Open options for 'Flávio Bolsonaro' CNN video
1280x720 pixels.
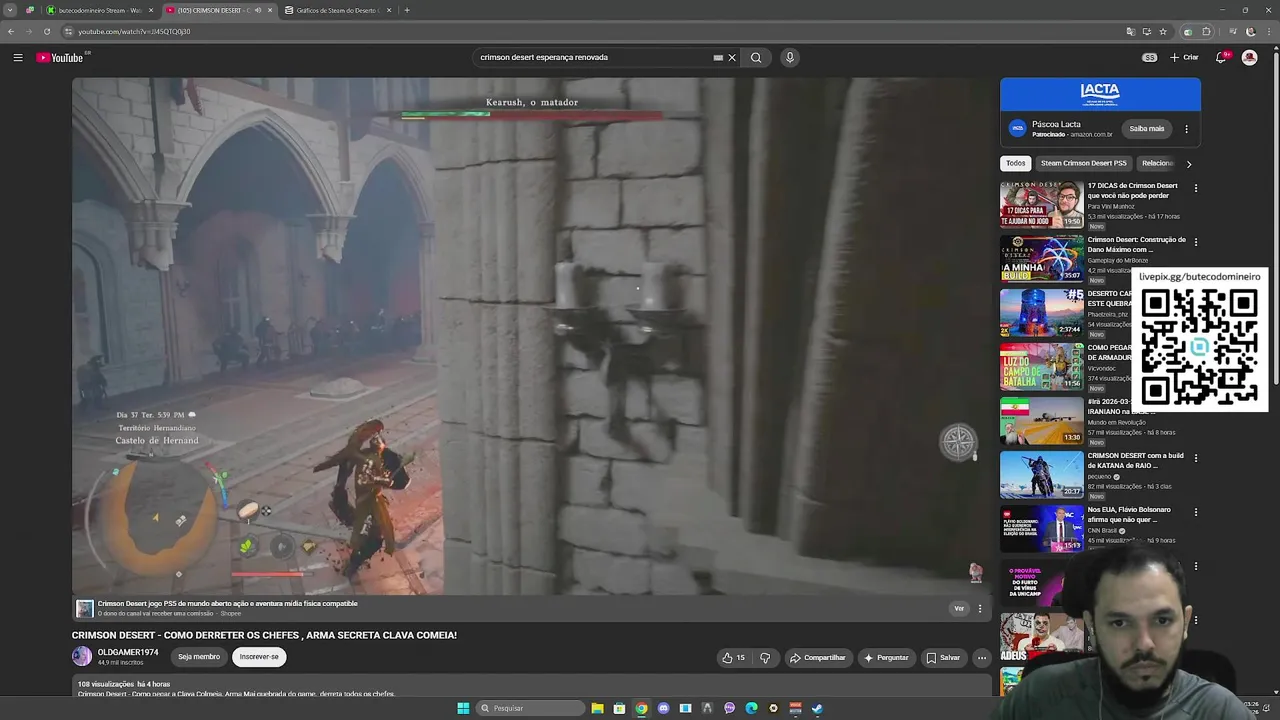click(x=1195, y=512)
